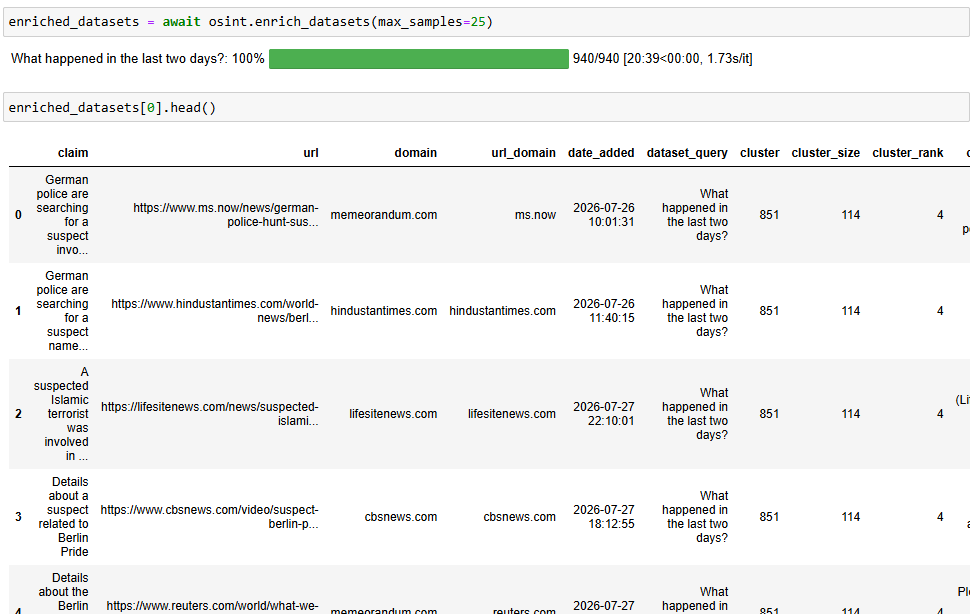973x614 pixels.
Task: Click the hindustantimes.com domain cell in row 1
Action: (x=383, y=310)
